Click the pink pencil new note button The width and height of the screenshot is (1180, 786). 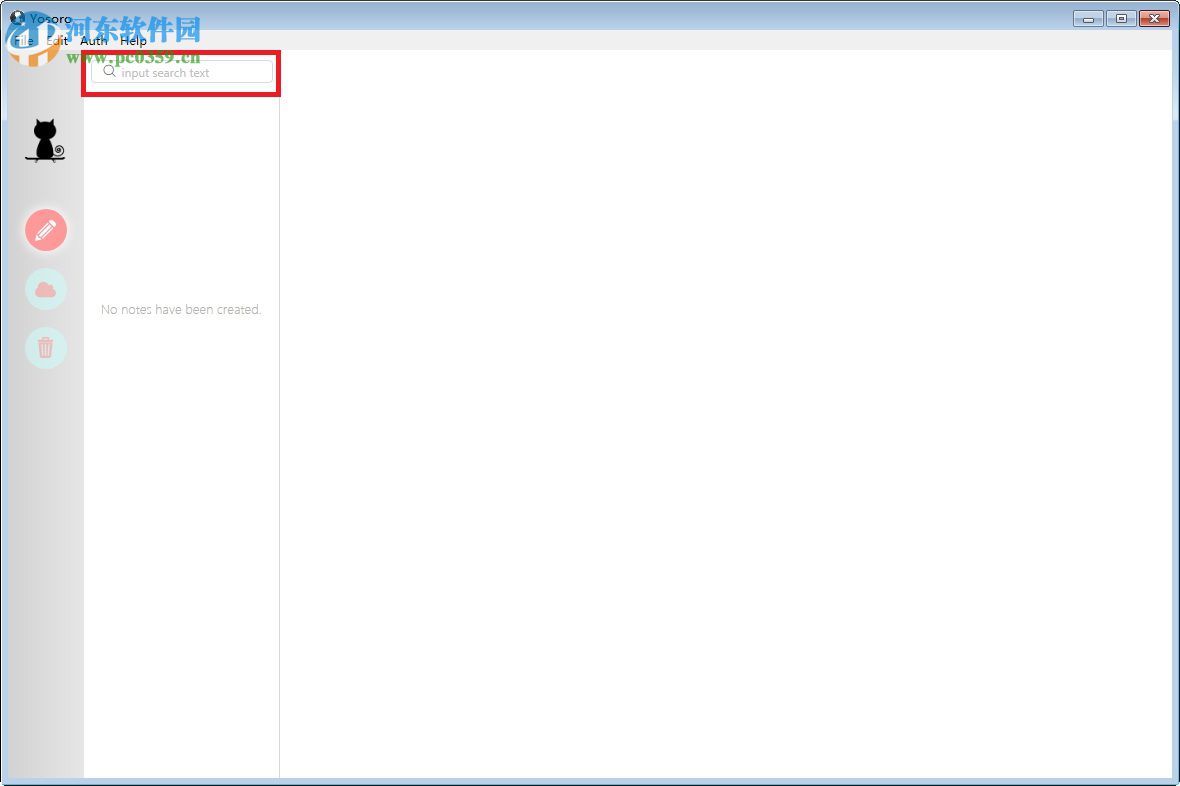point(46,230)
